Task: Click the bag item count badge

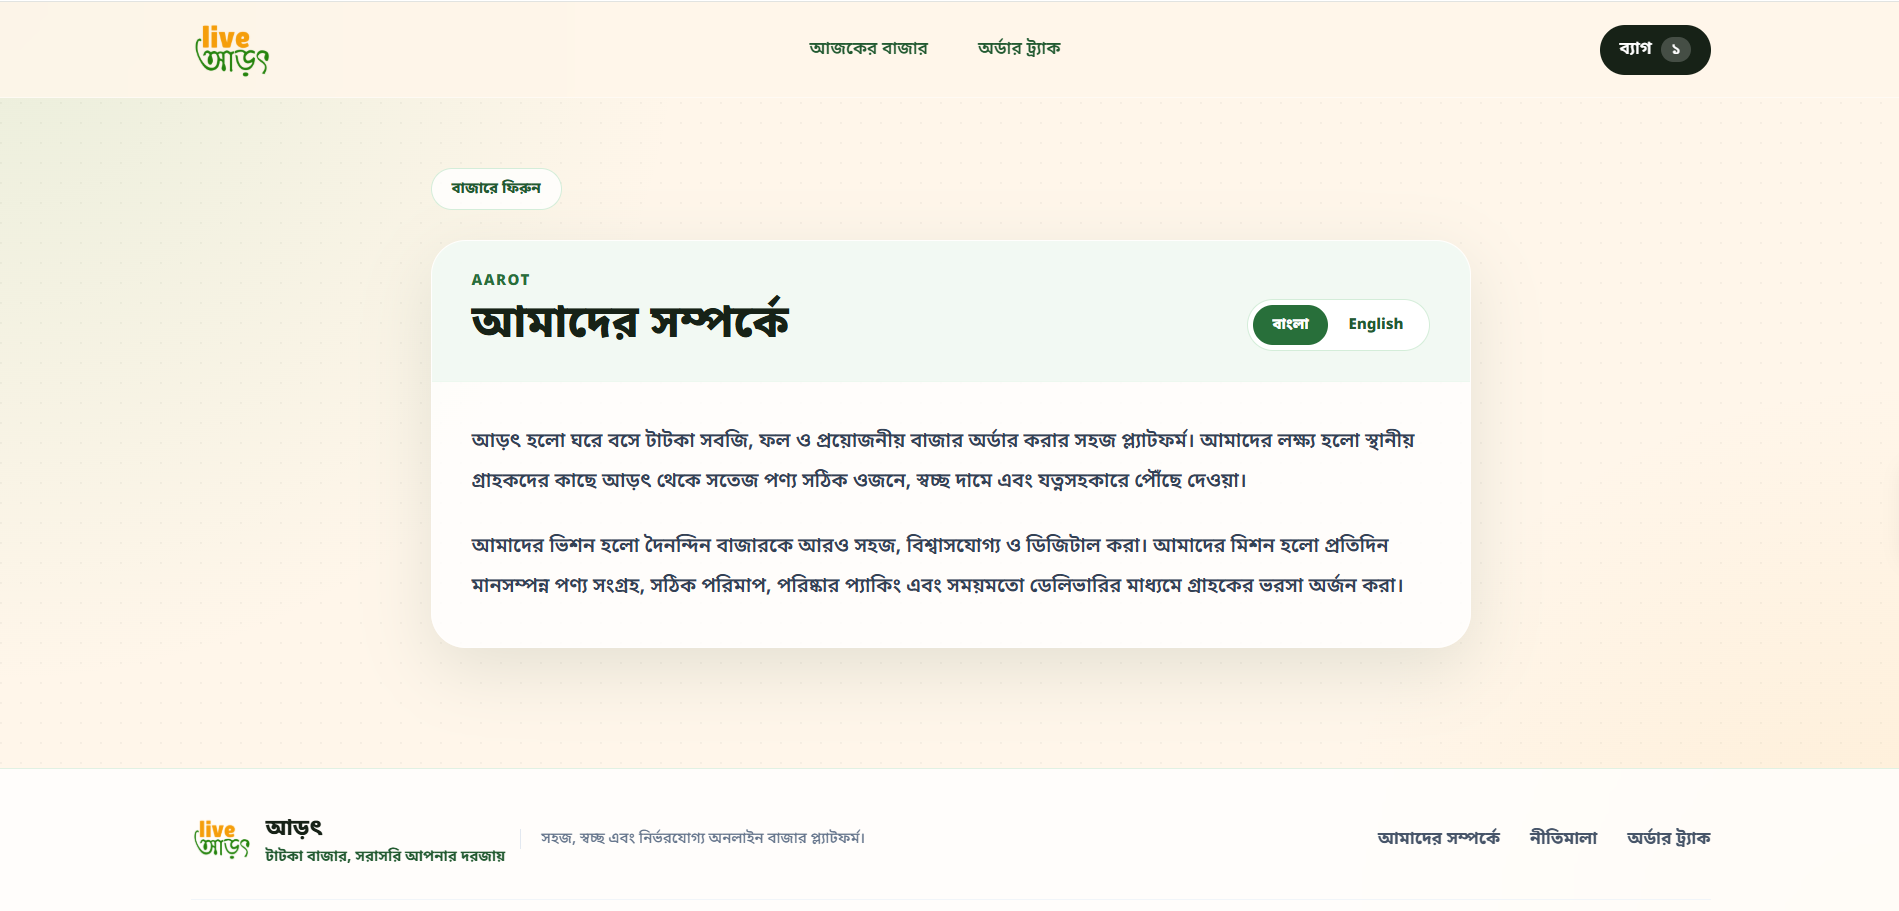Action: 1675,50
